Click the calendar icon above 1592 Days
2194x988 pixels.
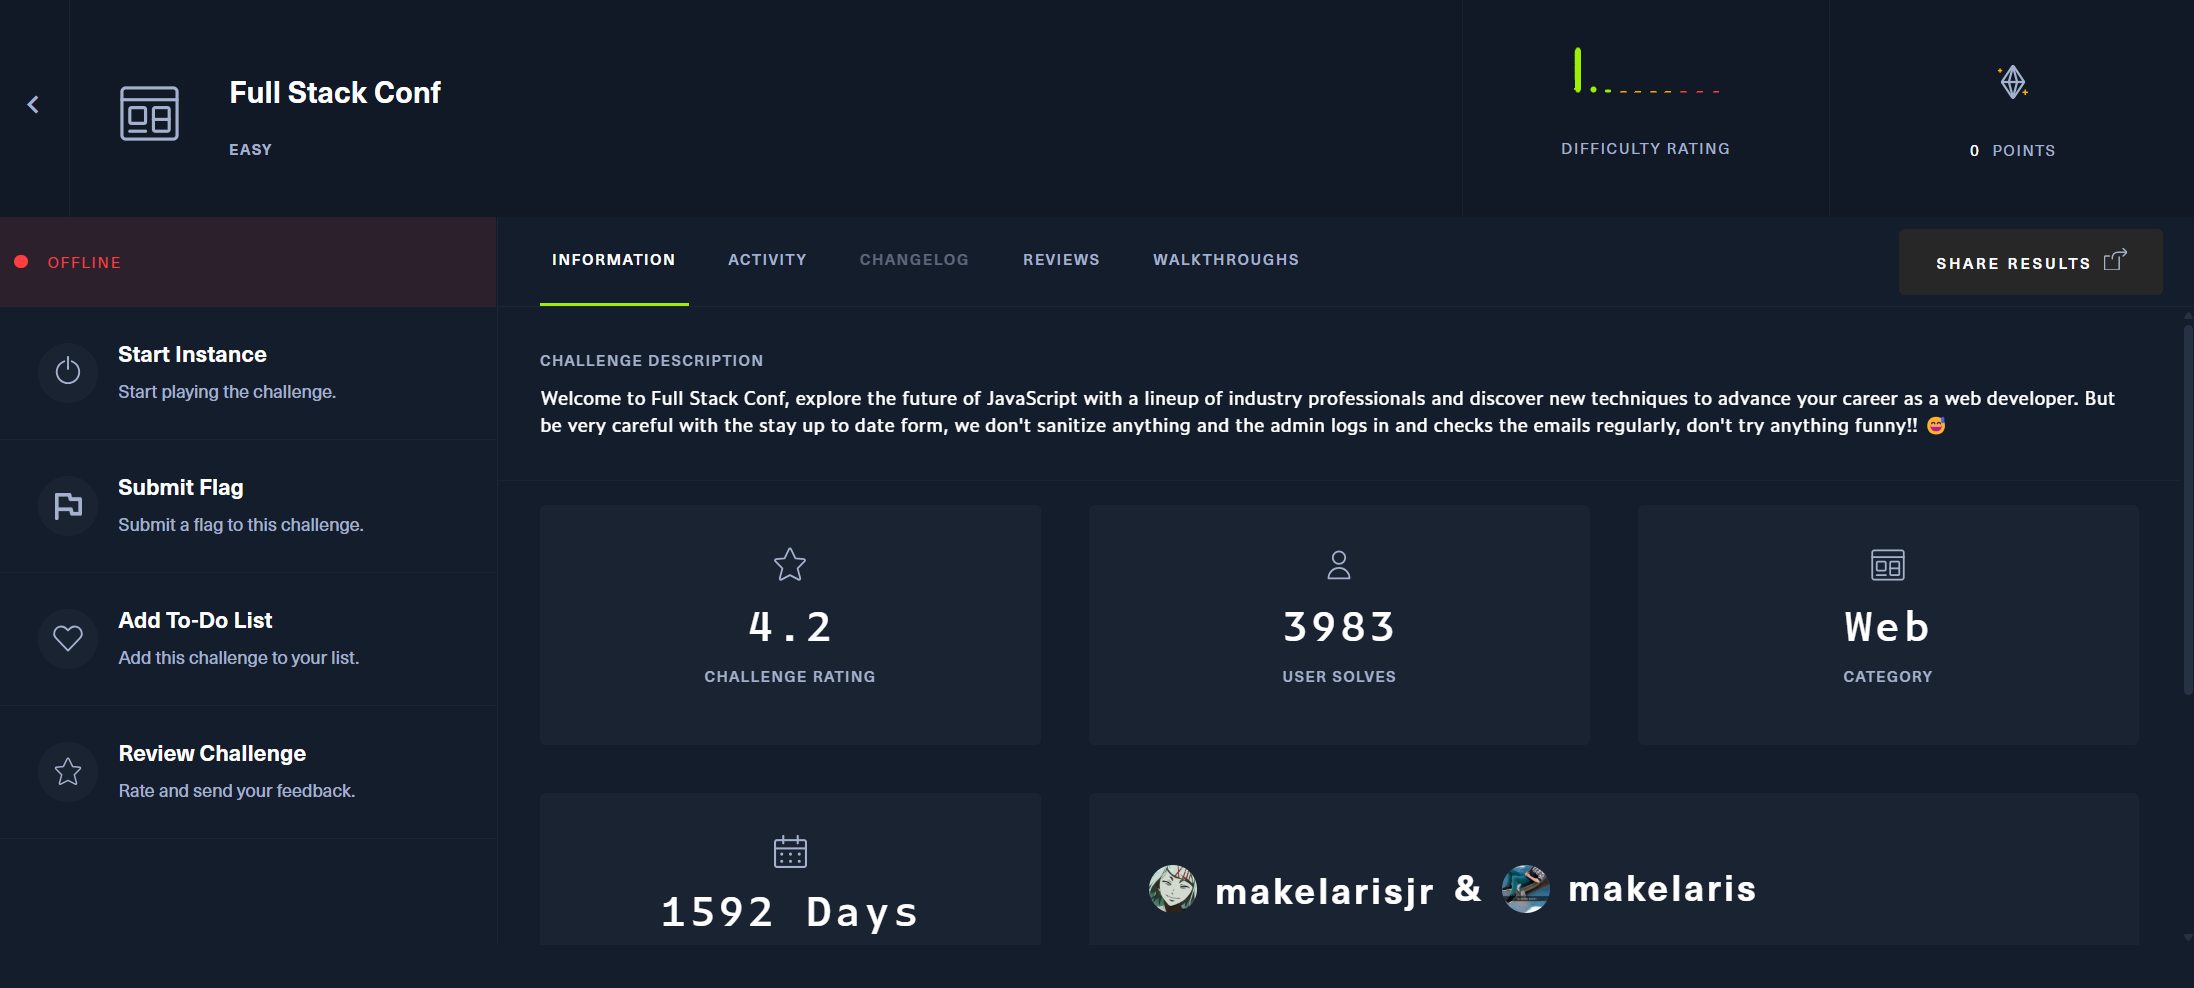[x=790, y=852]
